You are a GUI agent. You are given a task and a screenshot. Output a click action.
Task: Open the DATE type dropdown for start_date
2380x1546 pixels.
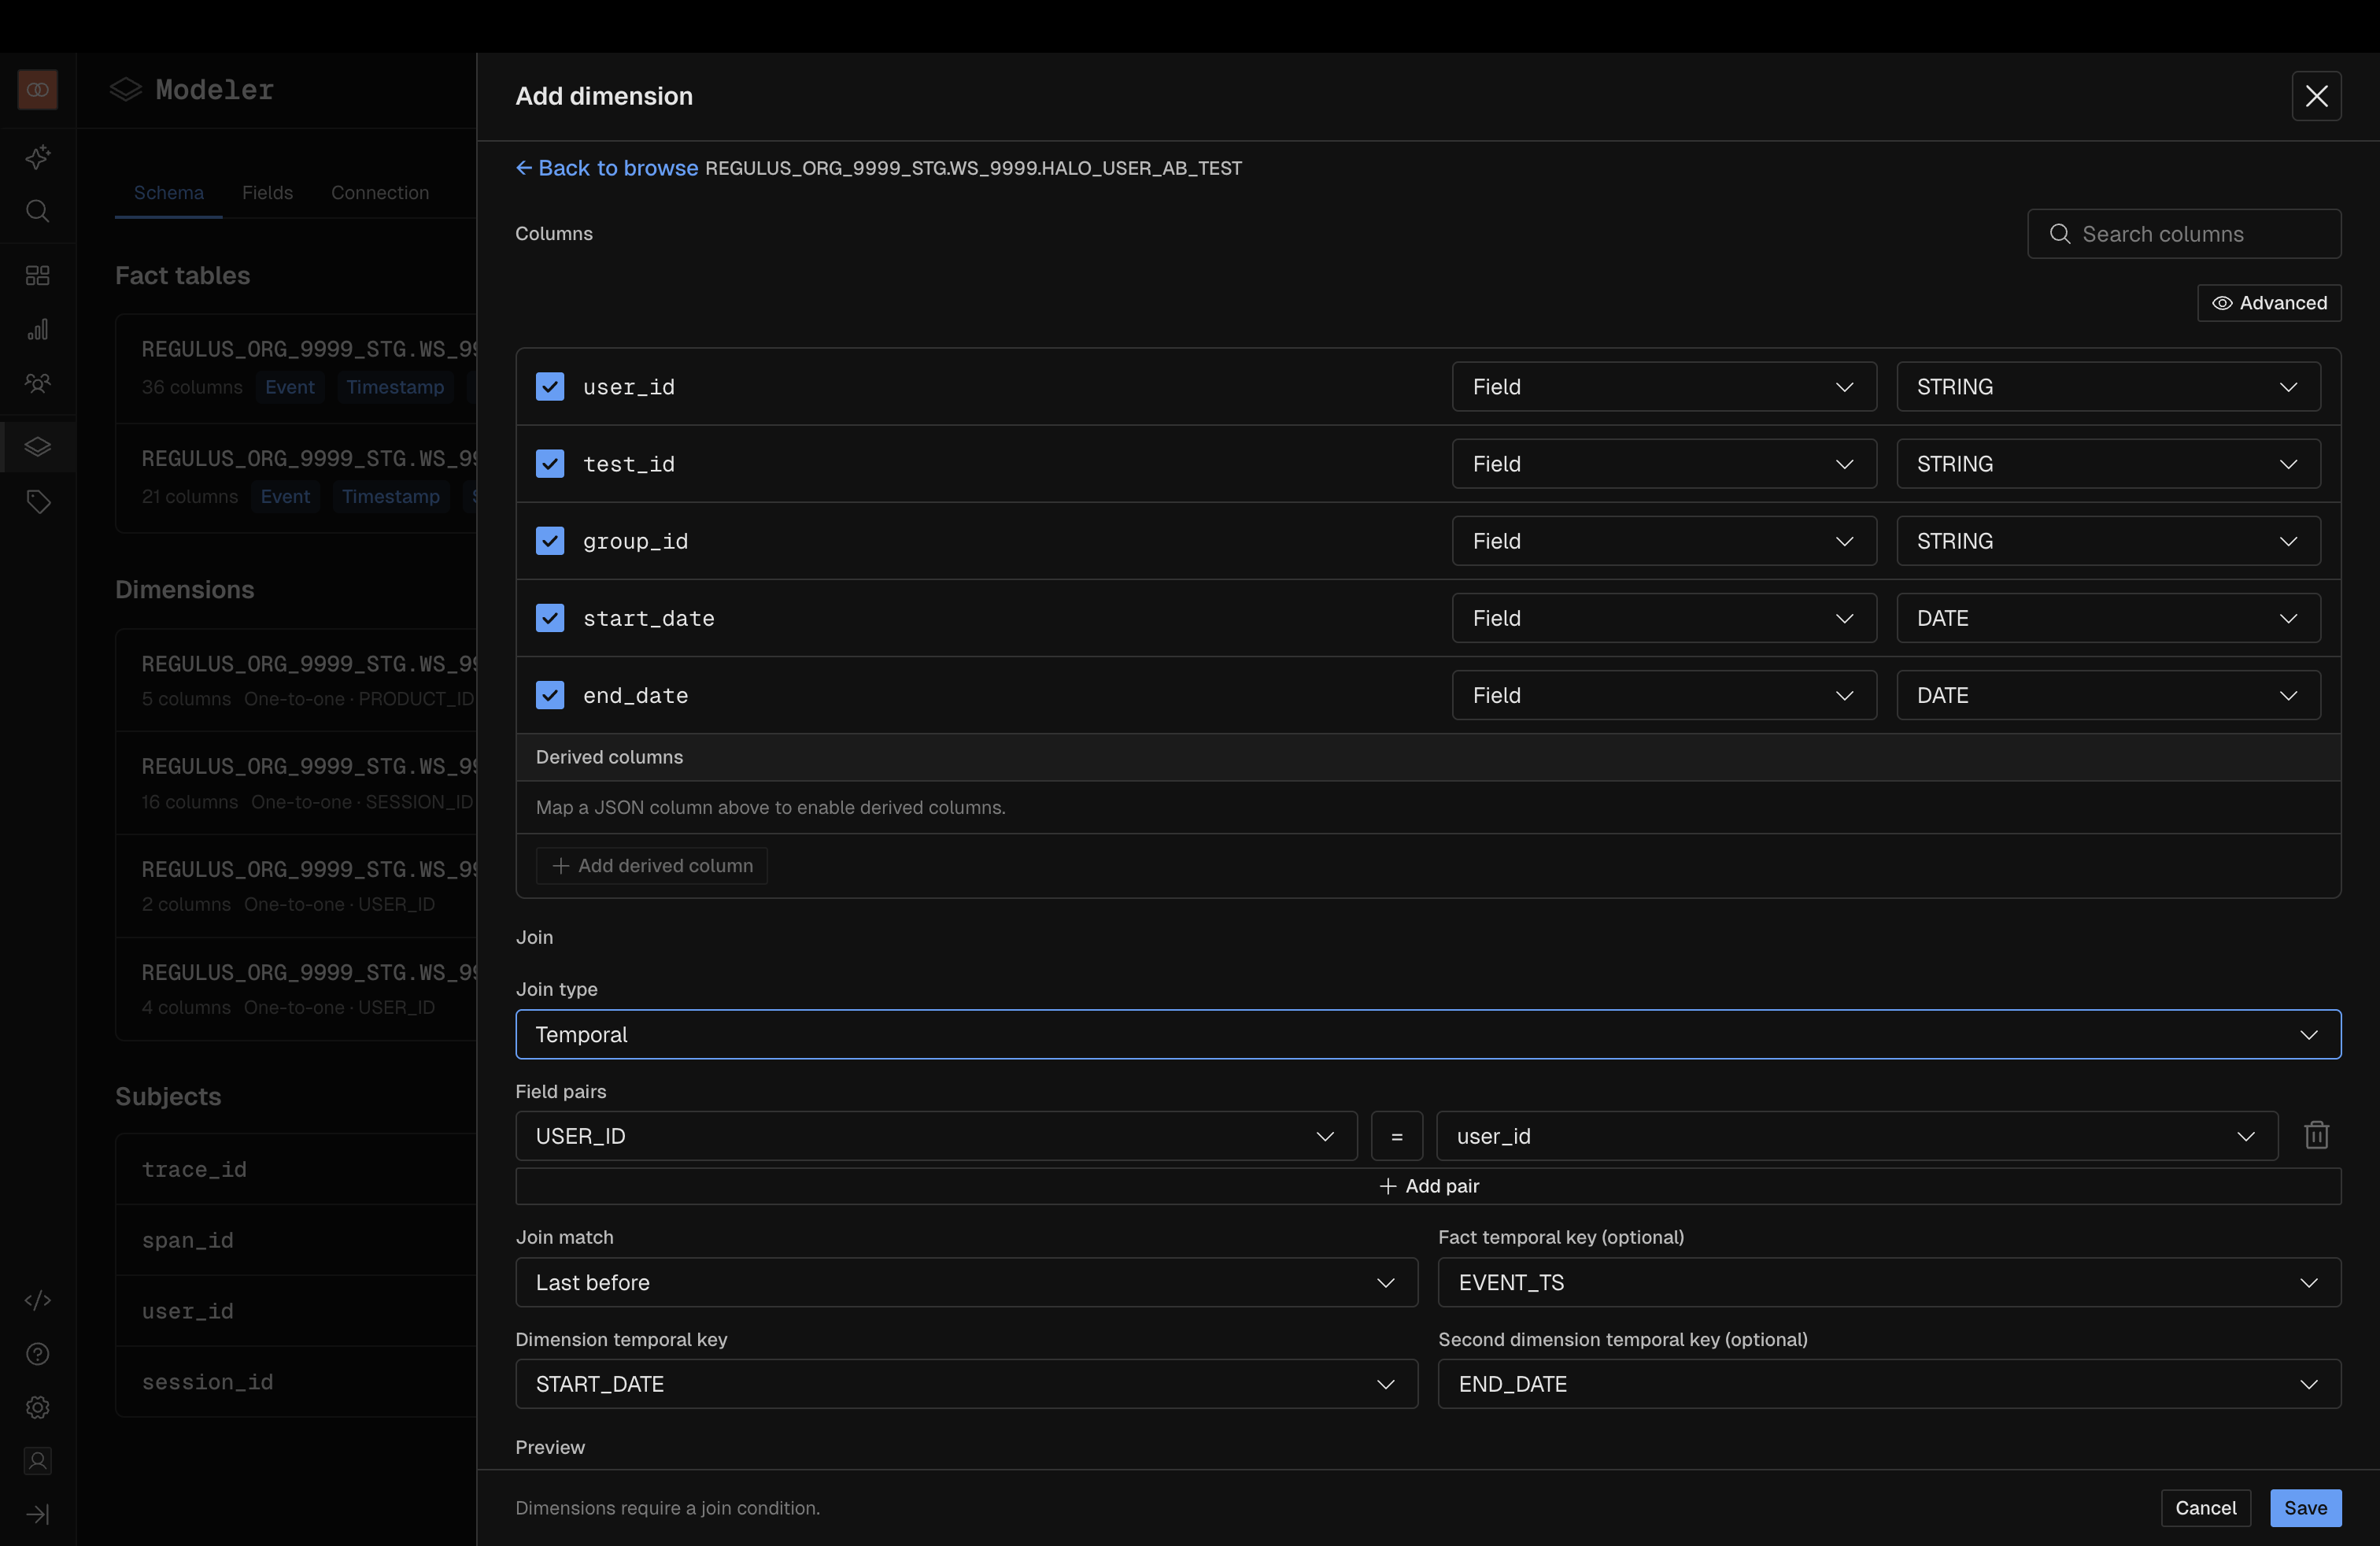click(x=2108, y=618)
